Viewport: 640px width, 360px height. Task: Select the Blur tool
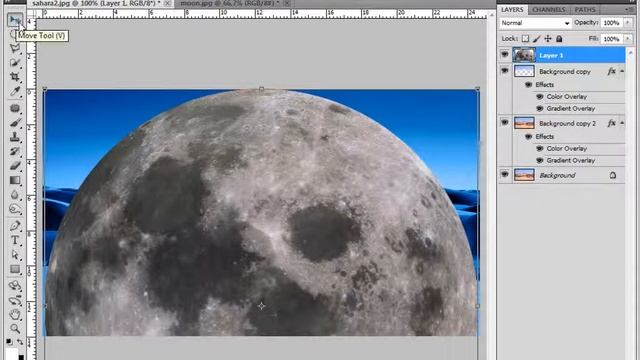pyautogui.click(x=15, y=194)
